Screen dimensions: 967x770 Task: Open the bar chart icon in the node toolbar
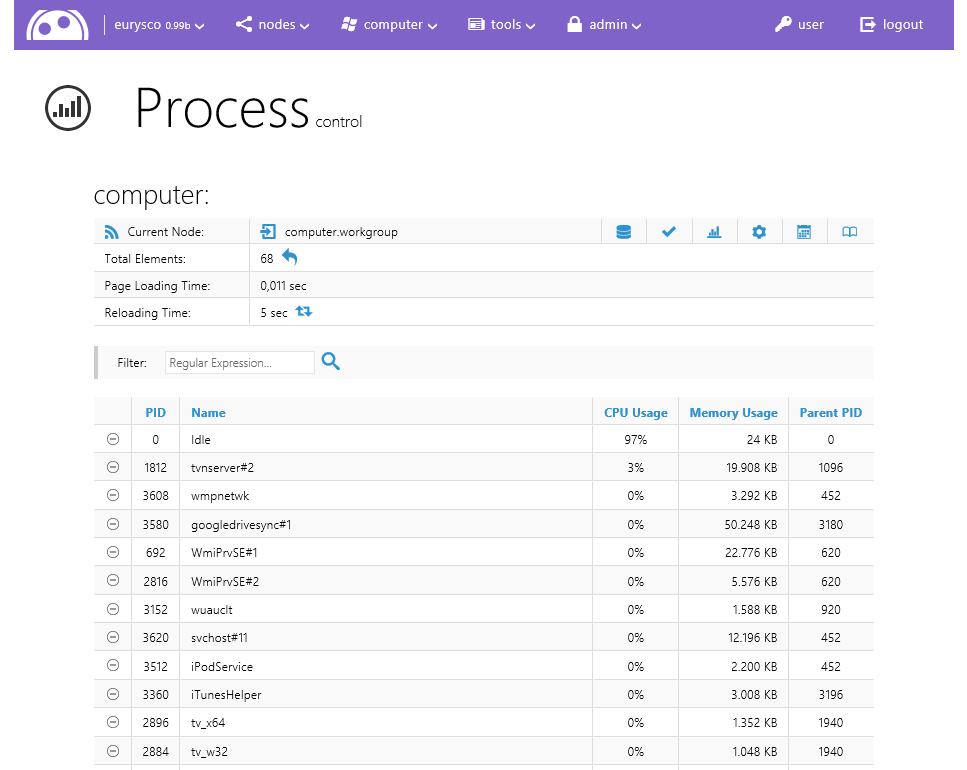[714, 232]
